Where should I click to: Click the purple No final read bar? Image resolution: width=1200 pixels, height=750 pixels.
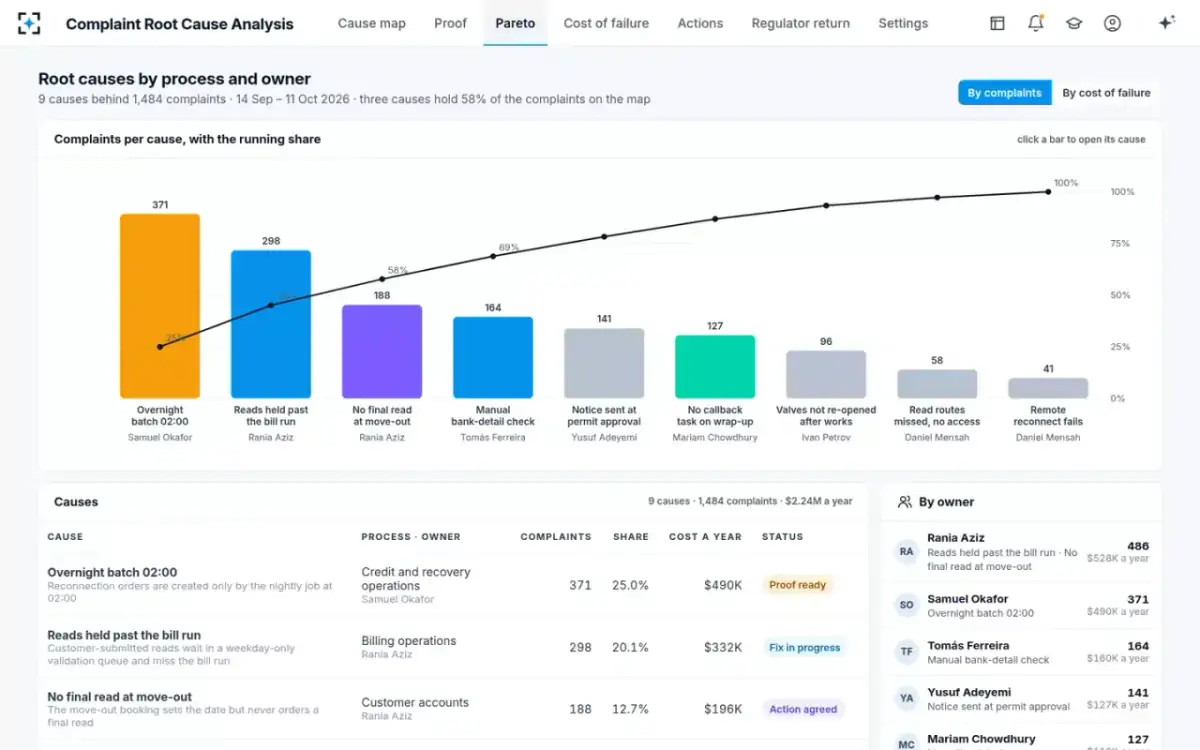(x=382, y=352)
